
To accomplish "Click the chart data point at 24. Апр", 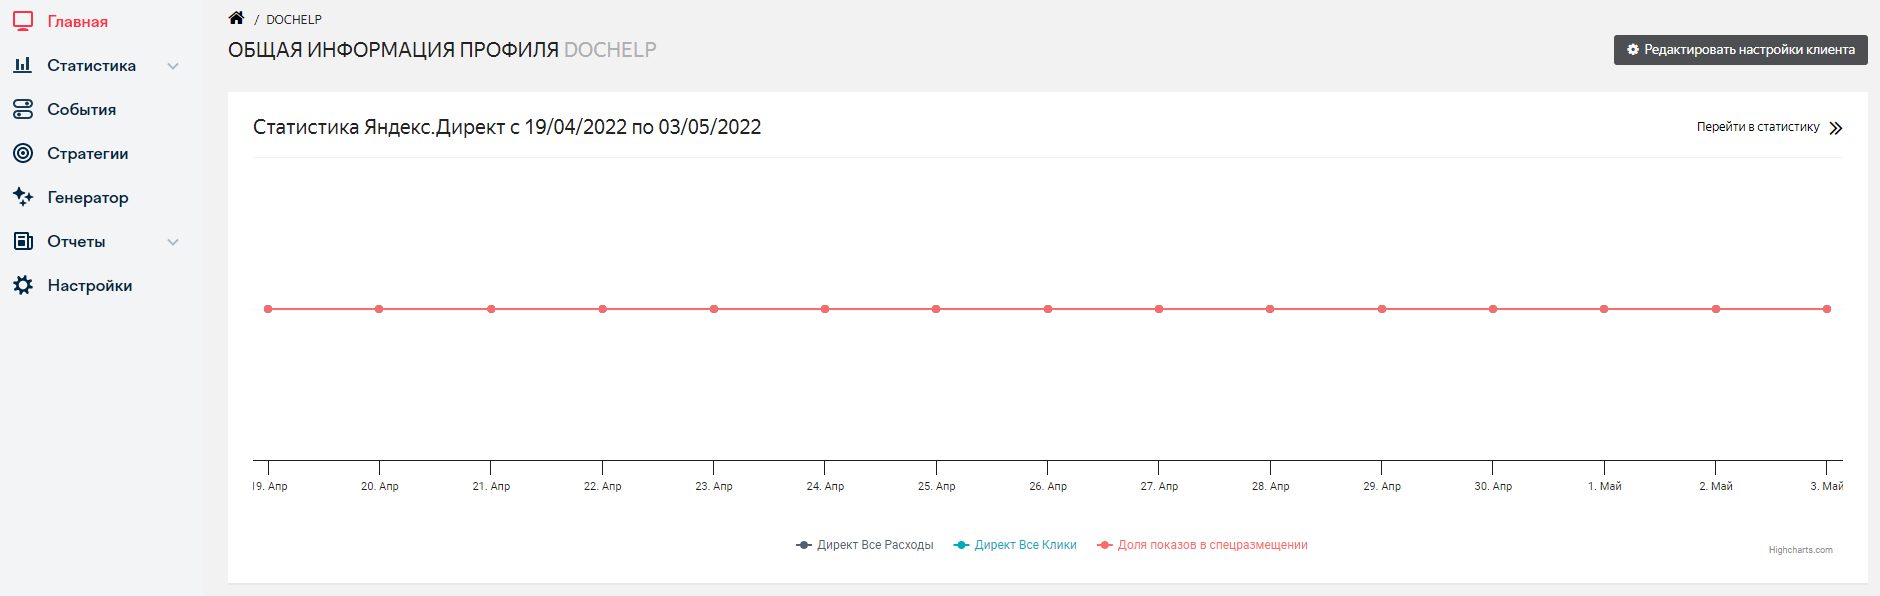I will click(x=825, y=309).
